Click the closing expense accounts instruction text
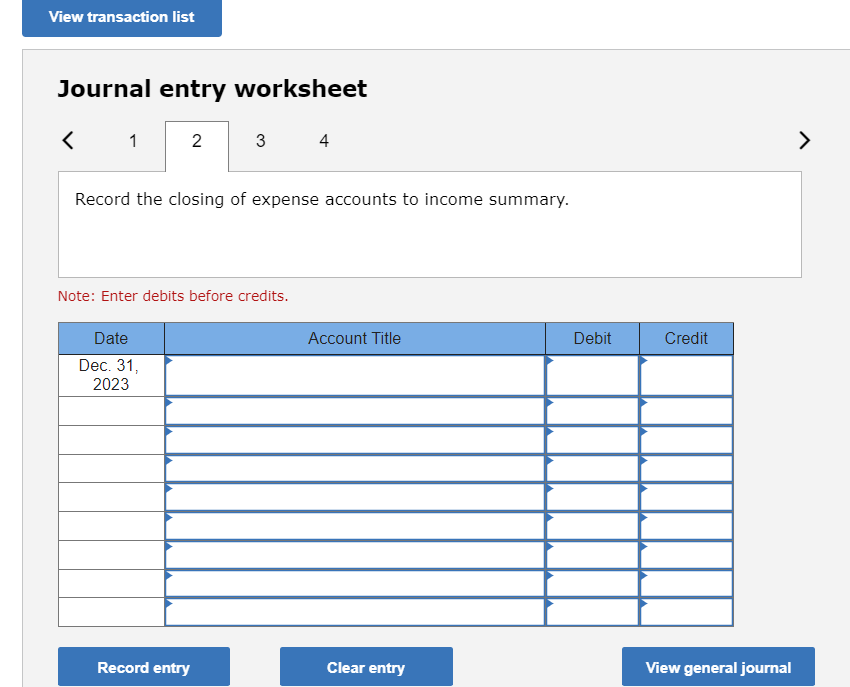The width and height of the screenshot is (850, 687). tap(322, 200)
